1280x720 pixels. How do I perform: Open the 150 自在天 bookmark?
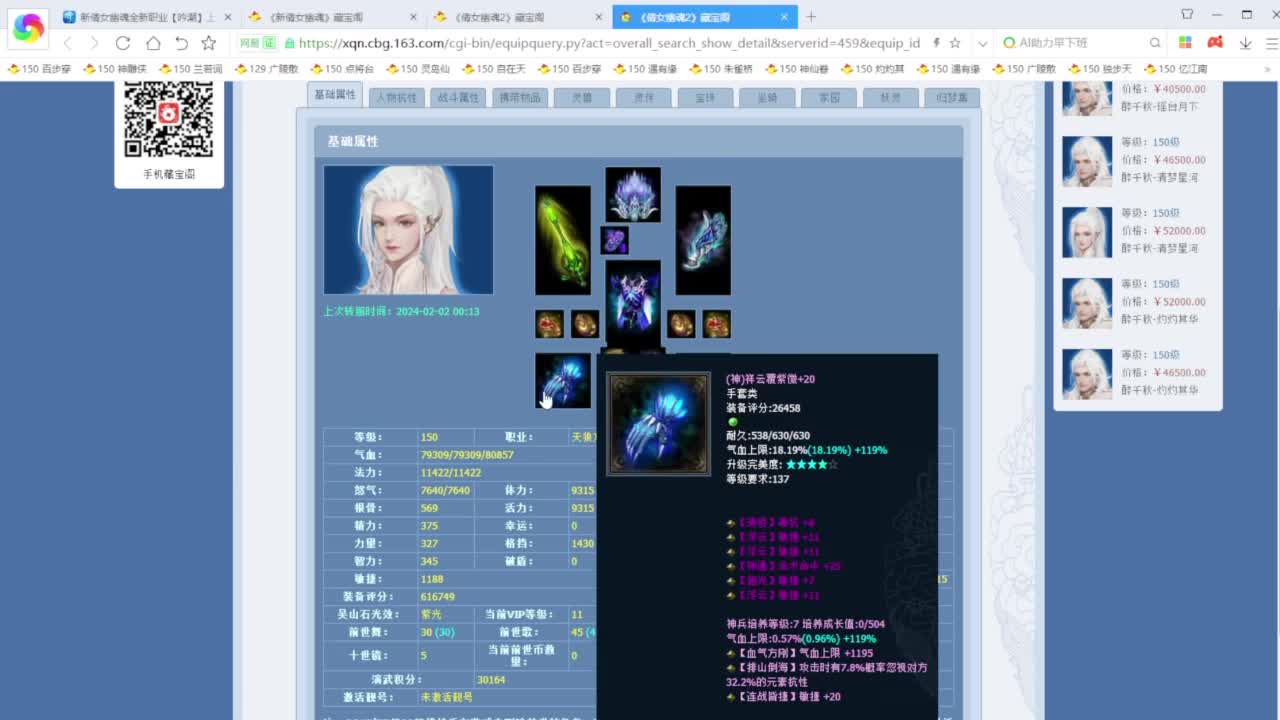493,69
